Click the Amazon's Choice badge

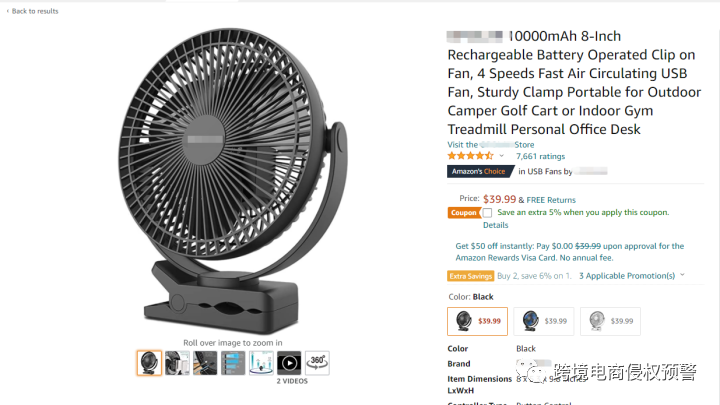(x=479, y=171)
